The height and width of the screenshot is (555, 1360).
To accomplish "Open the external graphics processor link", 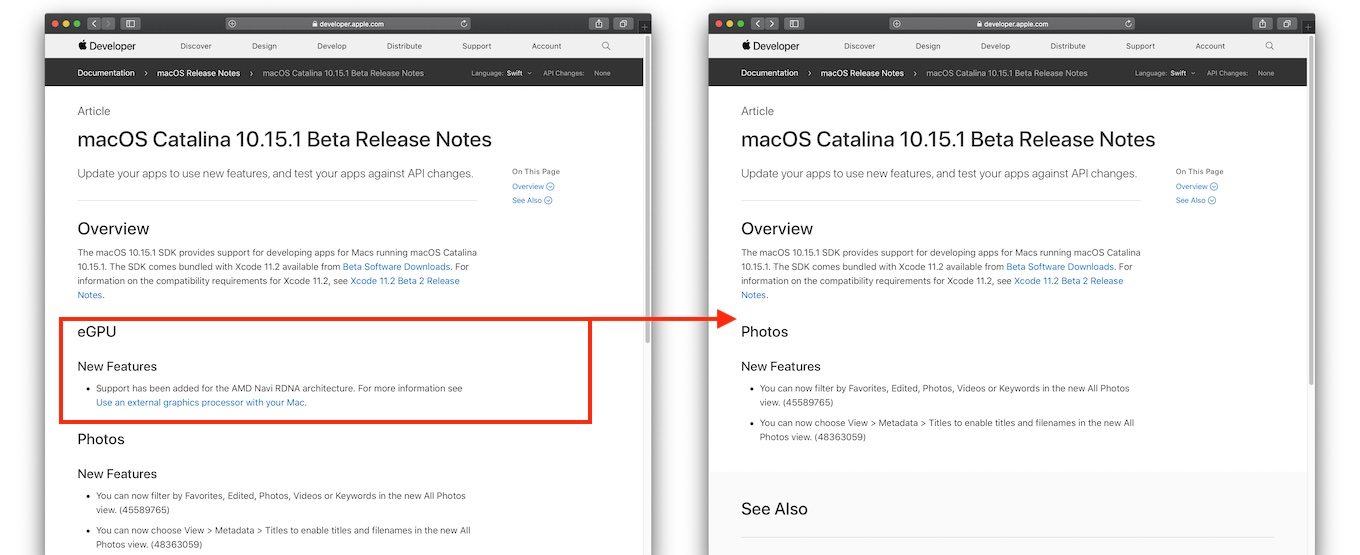I will pyautogui.click(x=201, y=402).
